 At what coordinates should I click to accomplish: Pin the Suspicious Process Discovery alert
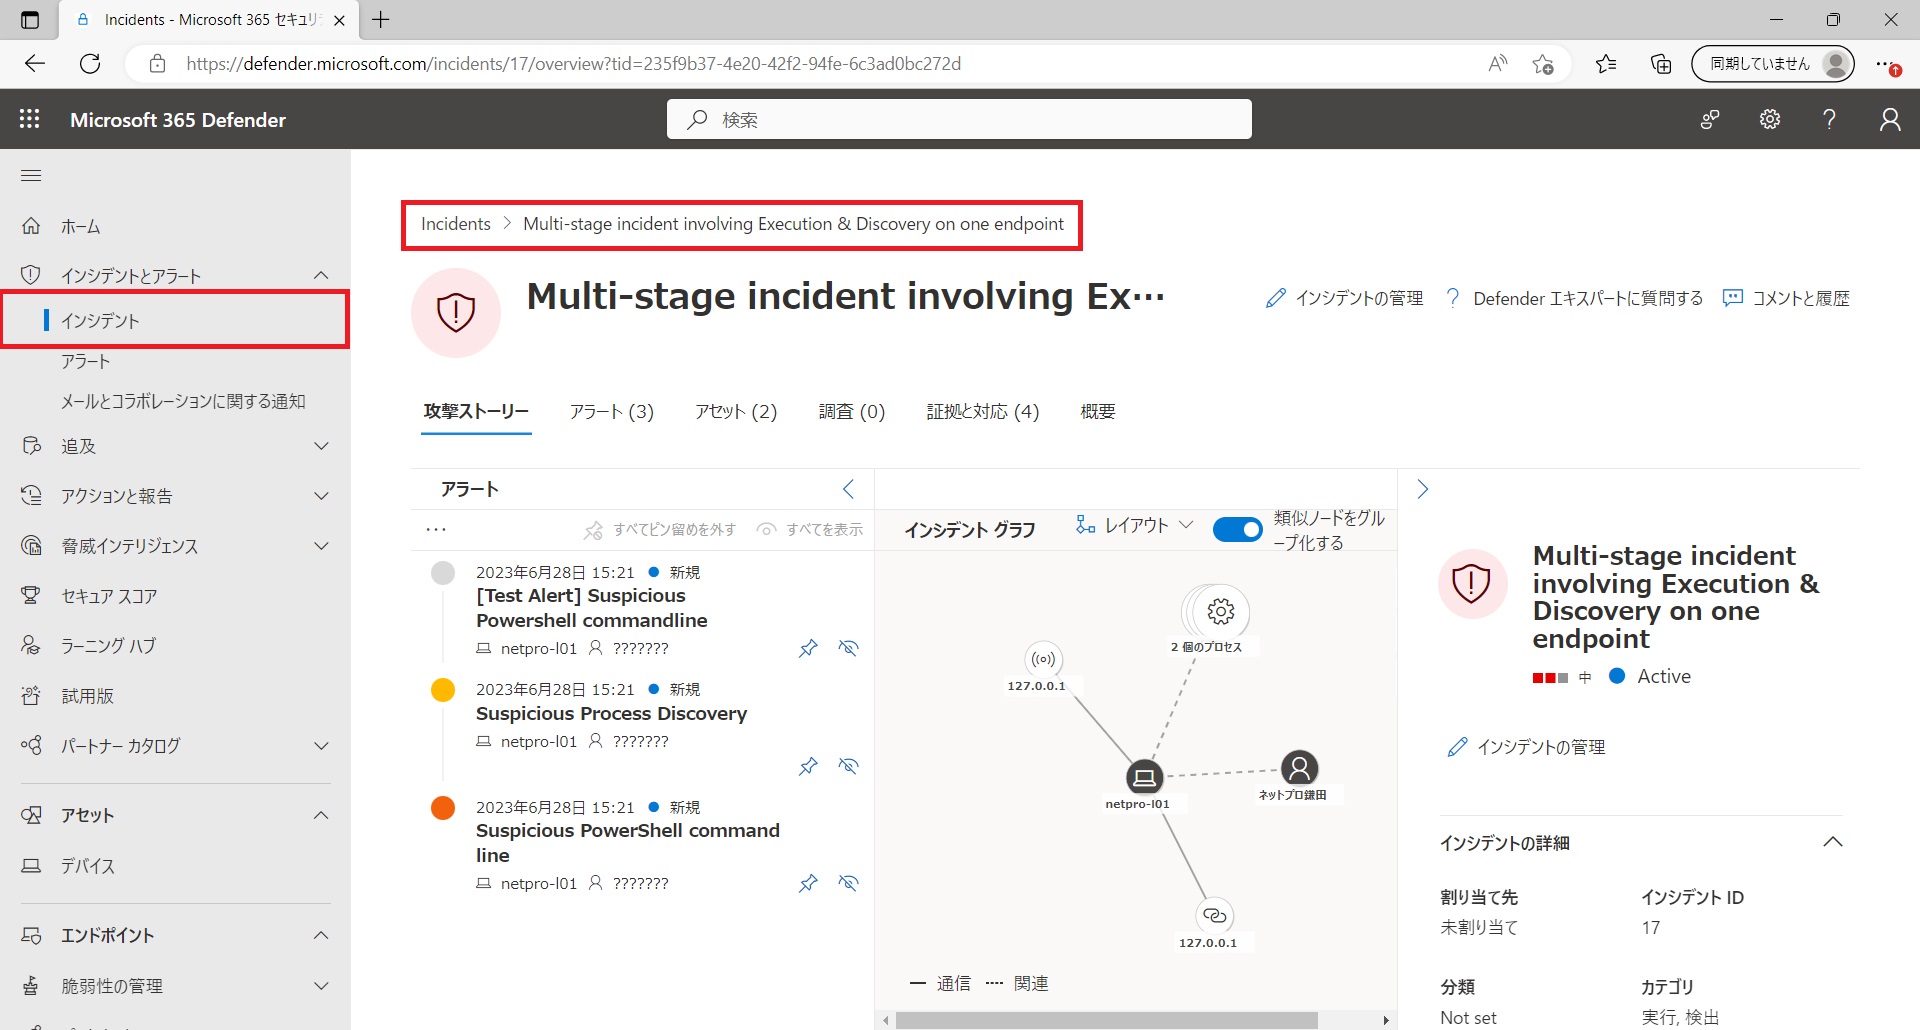point(808,766)
